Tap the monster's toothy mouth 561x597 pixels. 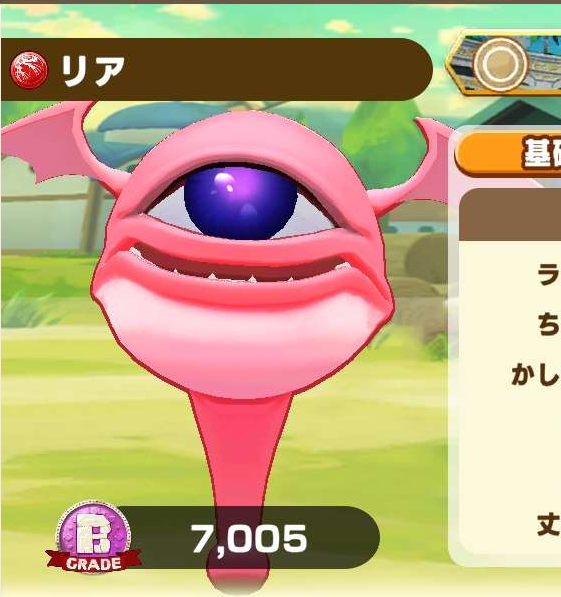click(x=240, y=267)
